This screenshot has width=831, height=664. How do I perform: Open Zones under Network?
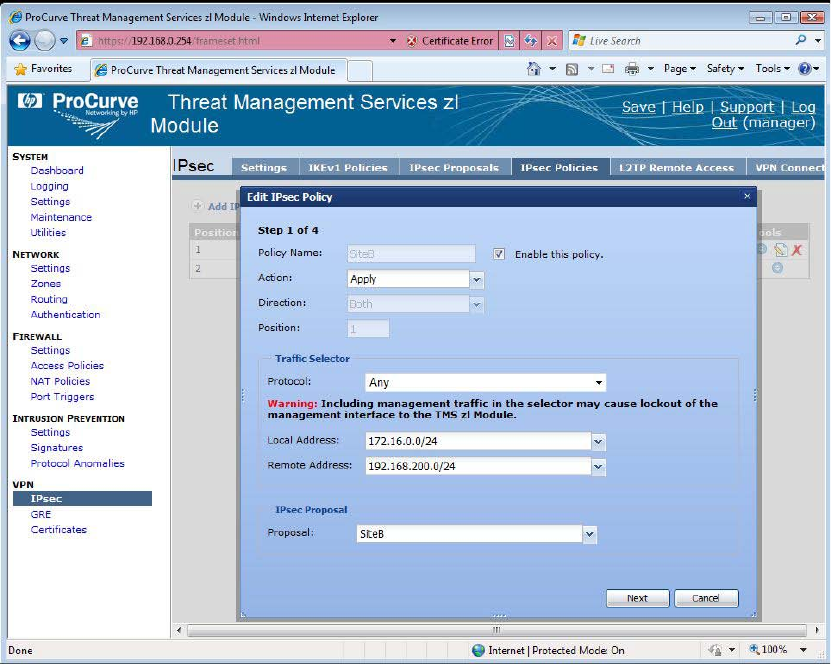46,284
